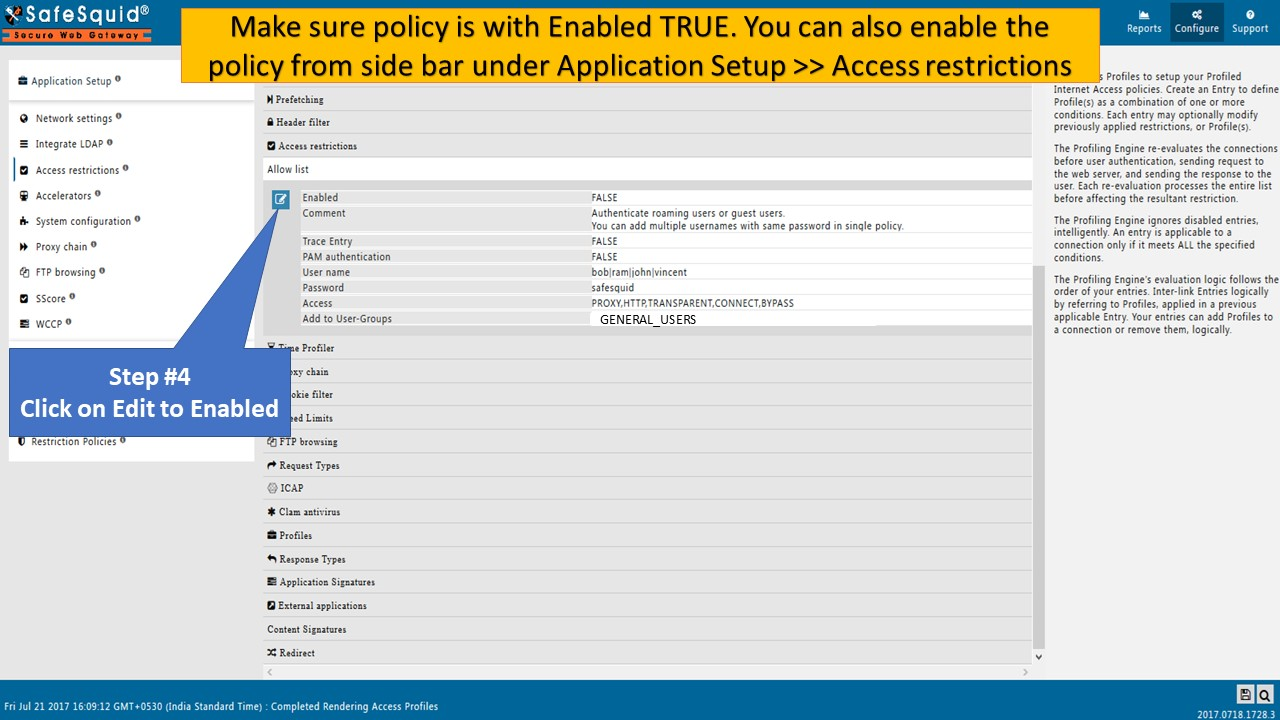Expand the Request Types section
1280x720 pixels.
tap(647, 465)
